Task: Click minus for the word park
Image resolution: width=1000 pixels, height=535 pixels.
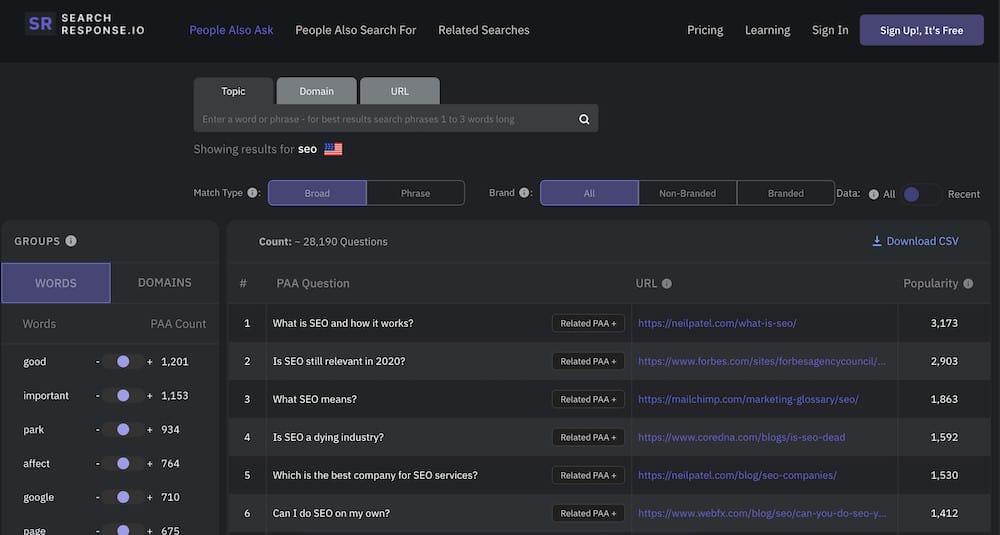Action: click(98, 430)
